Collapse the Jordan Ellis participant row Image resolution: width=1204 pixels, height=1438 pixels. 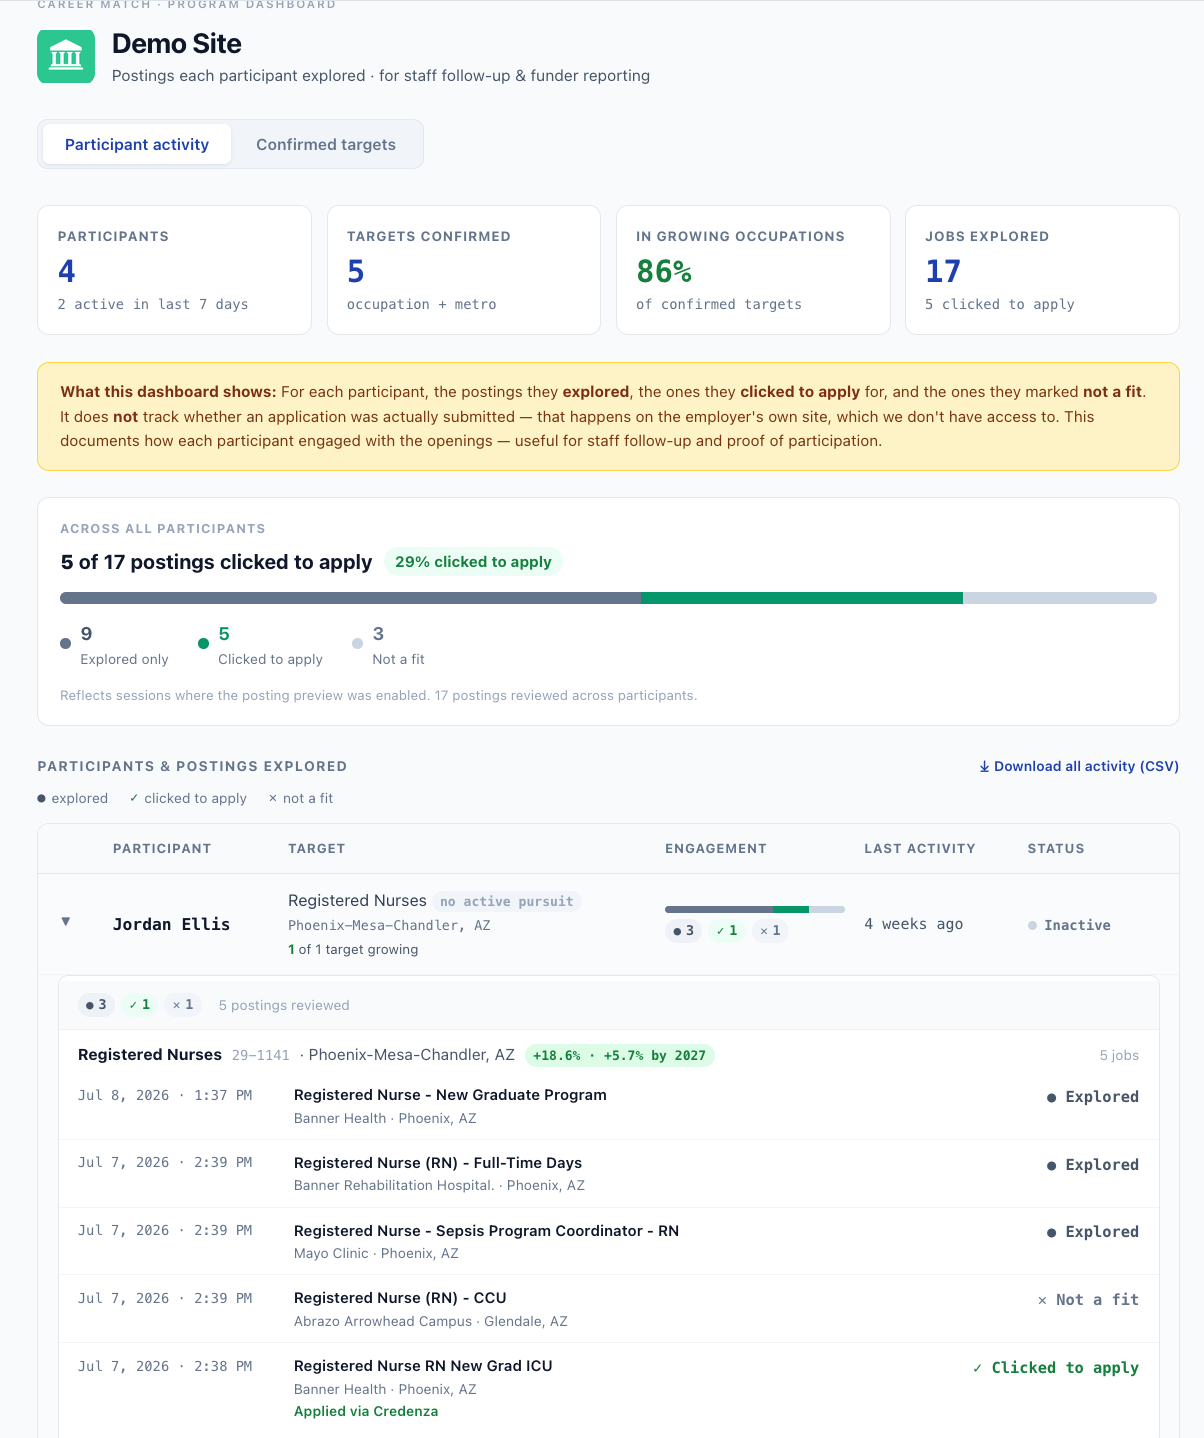click(x=66, y=922)
